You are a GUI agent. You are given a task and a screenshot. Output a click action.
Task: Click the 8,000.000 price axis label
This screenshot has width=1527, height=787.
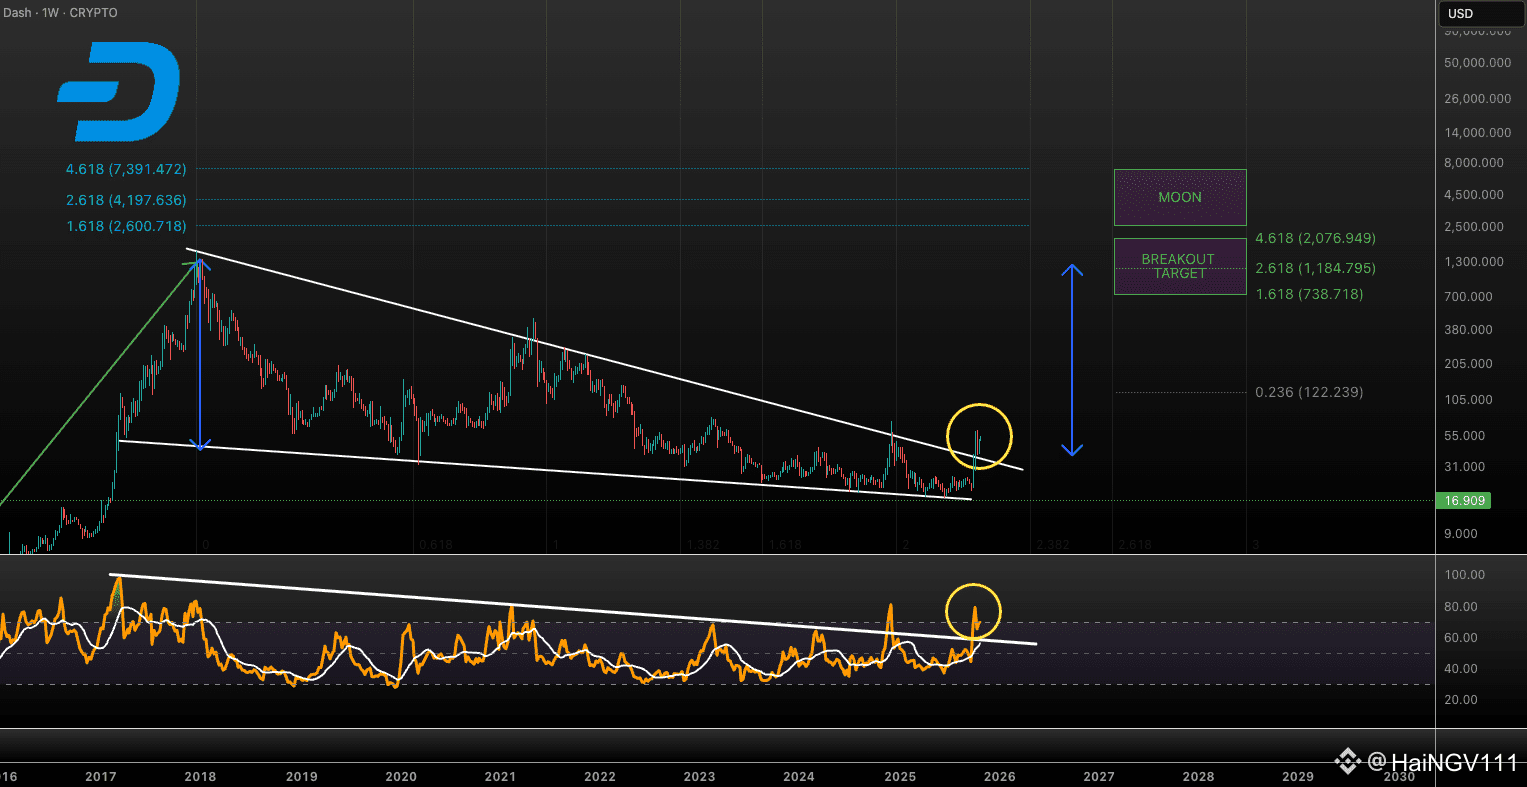point(1473,162)
